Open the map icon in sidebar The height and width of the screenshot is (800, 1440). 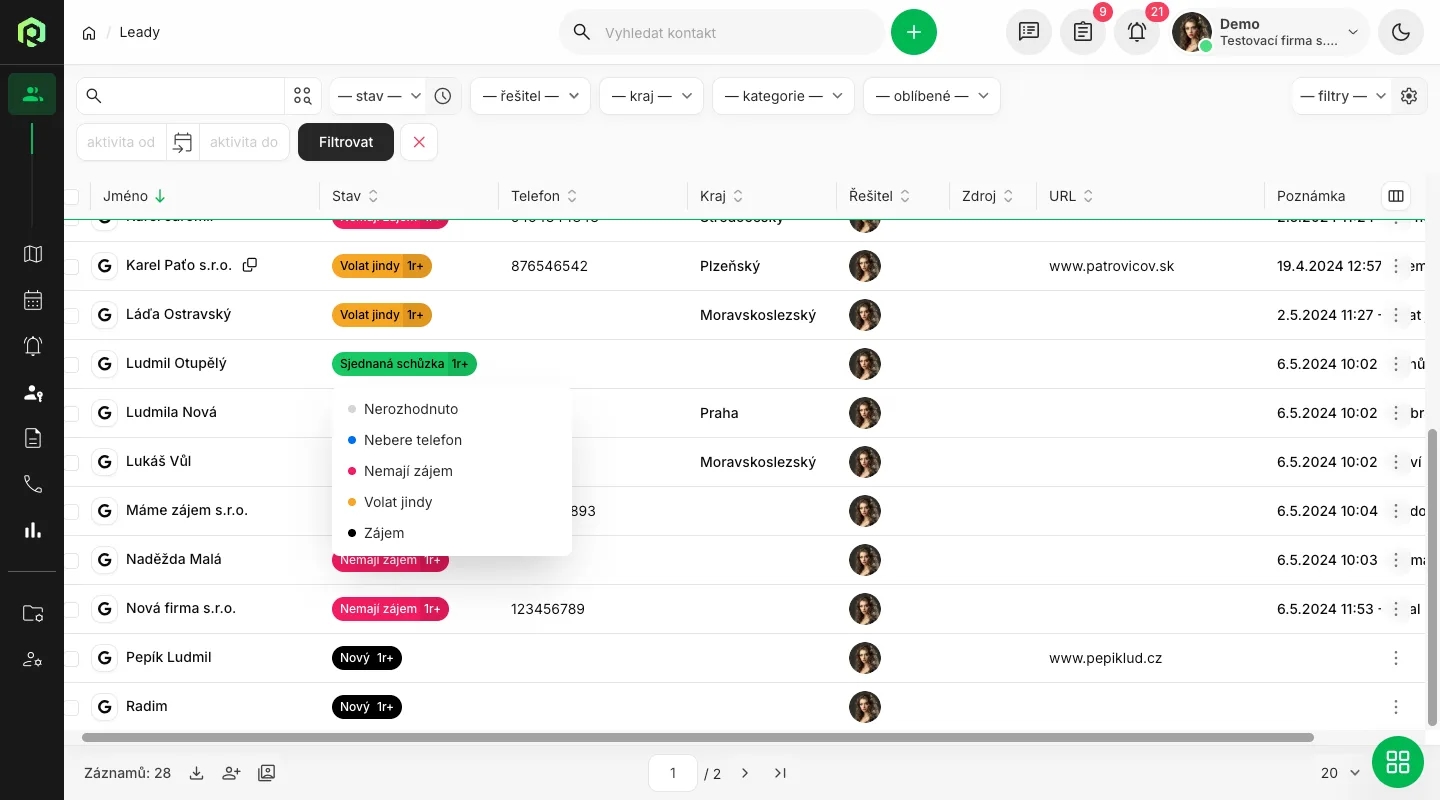coord(33,254)
